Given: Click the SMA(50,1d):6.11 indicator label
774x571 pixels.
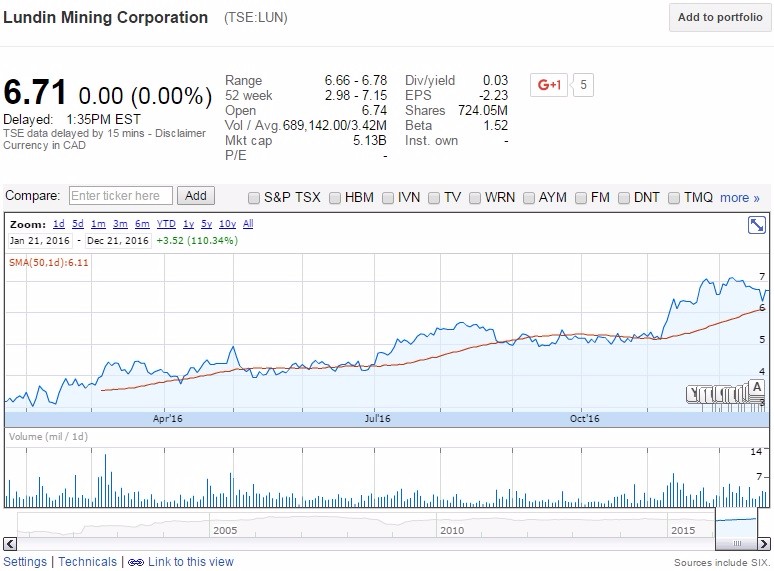Looking at the screenshot, I should (x=48, y=263).
